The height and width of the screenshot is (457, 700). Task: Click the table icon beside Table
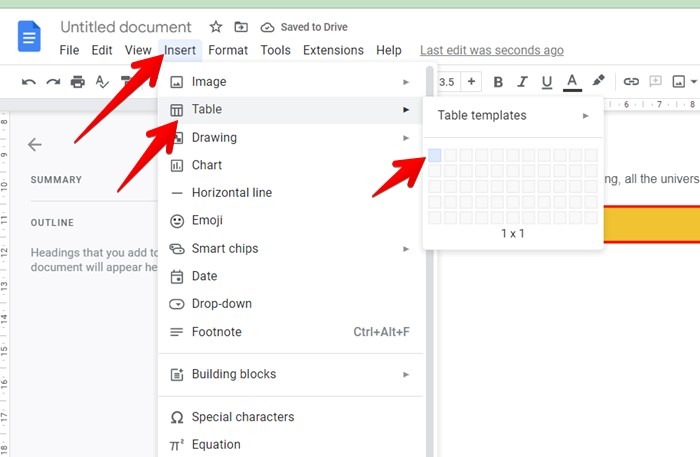tap(177, 110)
